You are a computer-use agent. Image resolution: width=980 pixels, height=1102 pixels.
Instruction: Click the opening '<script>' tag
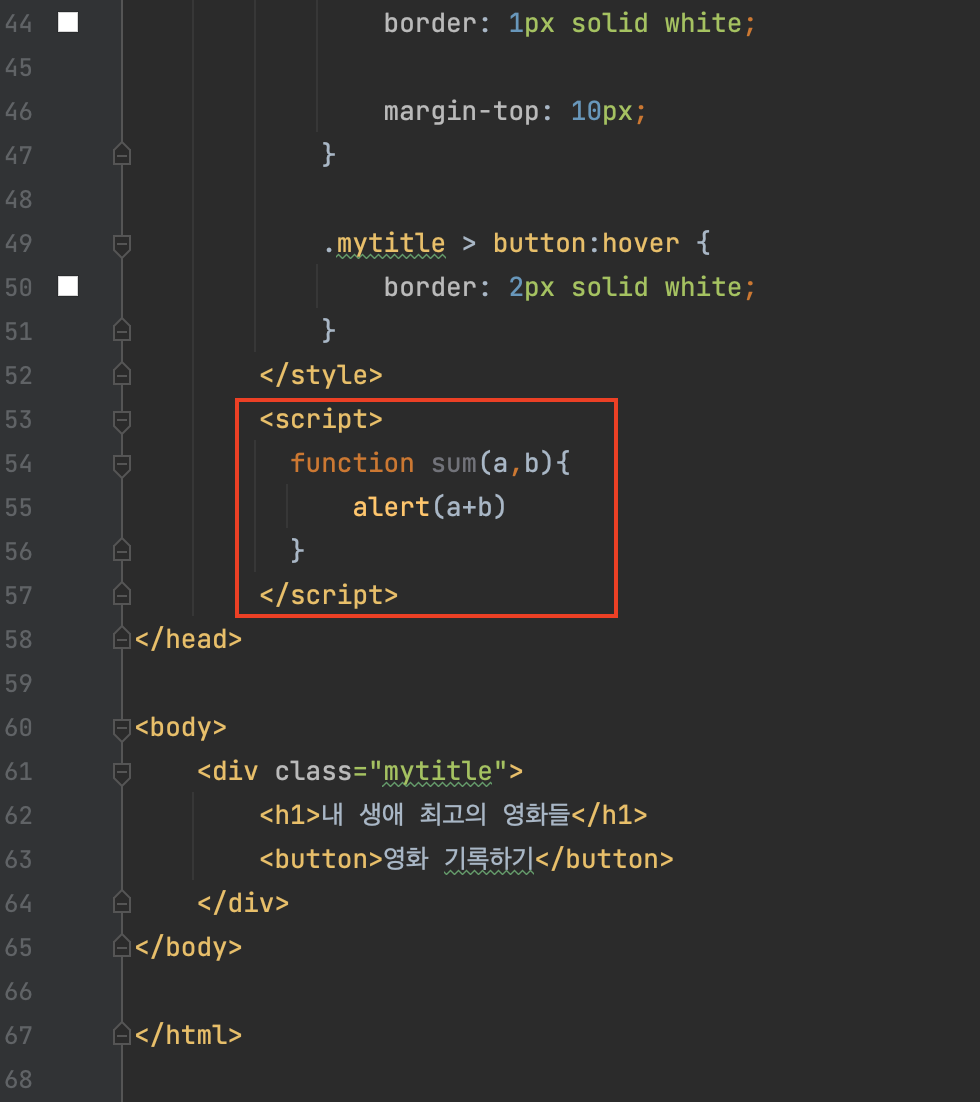(321, 420)
